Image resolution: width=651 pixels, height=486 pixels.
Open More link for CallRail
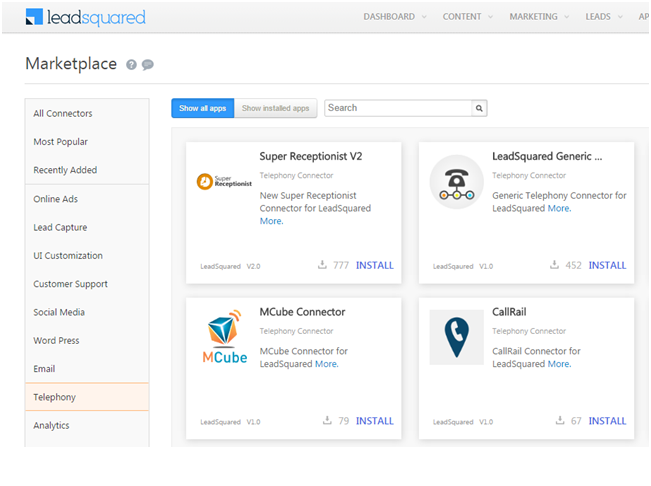[x=559, y=364]
